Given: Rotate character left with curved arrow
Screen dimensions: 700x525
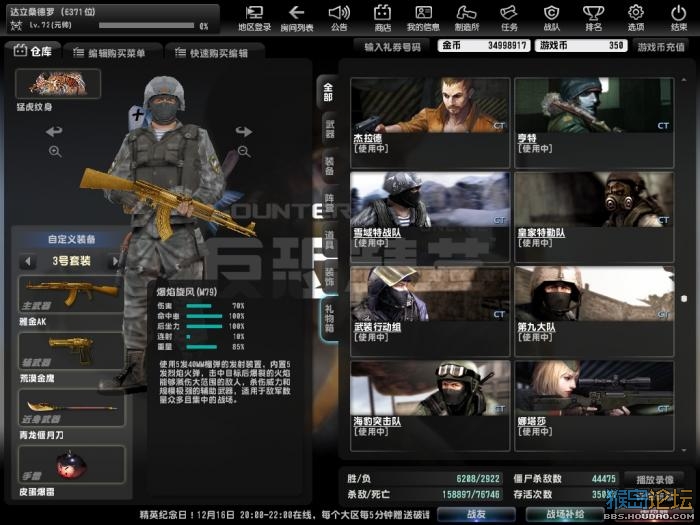Looking at the screenshot, I should coord(54,131).
